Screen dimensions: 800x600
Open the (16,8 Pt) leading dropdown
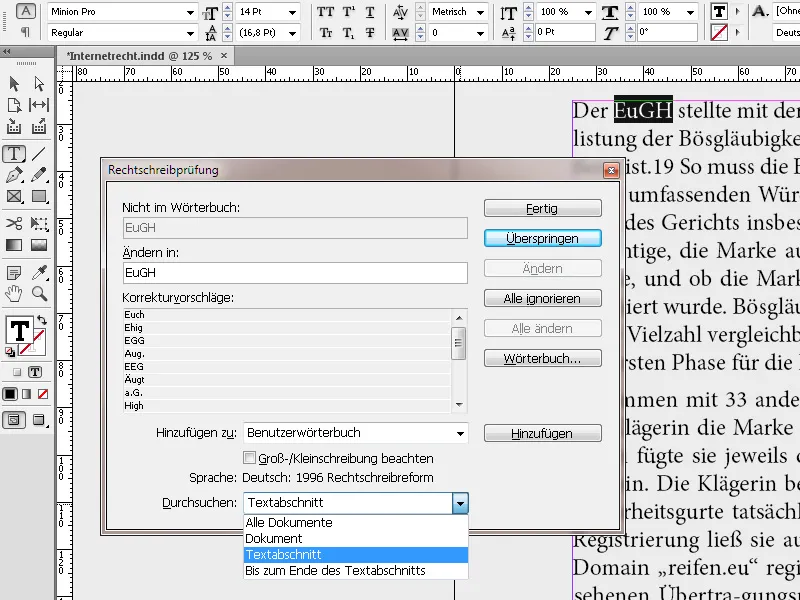click(x=292, y=33)
